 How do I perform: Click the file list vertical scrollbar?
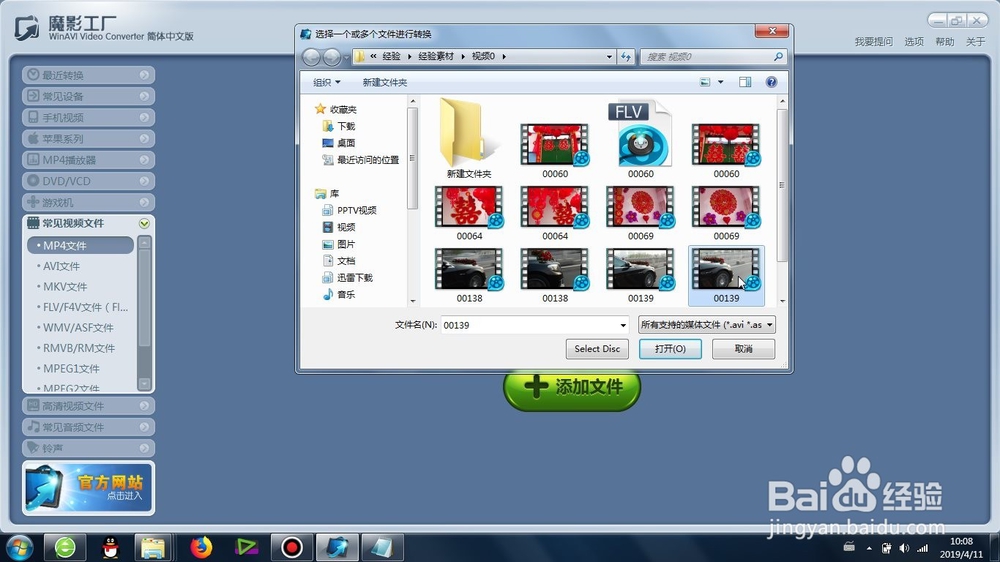(782, 185)
